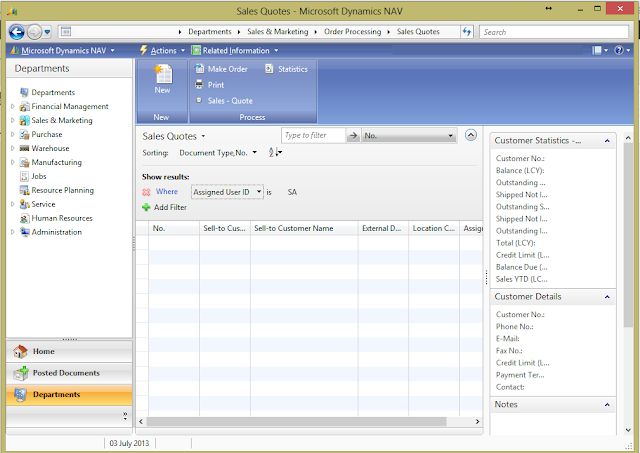Open the navigation history dropdown arrow

coord(47,32)
